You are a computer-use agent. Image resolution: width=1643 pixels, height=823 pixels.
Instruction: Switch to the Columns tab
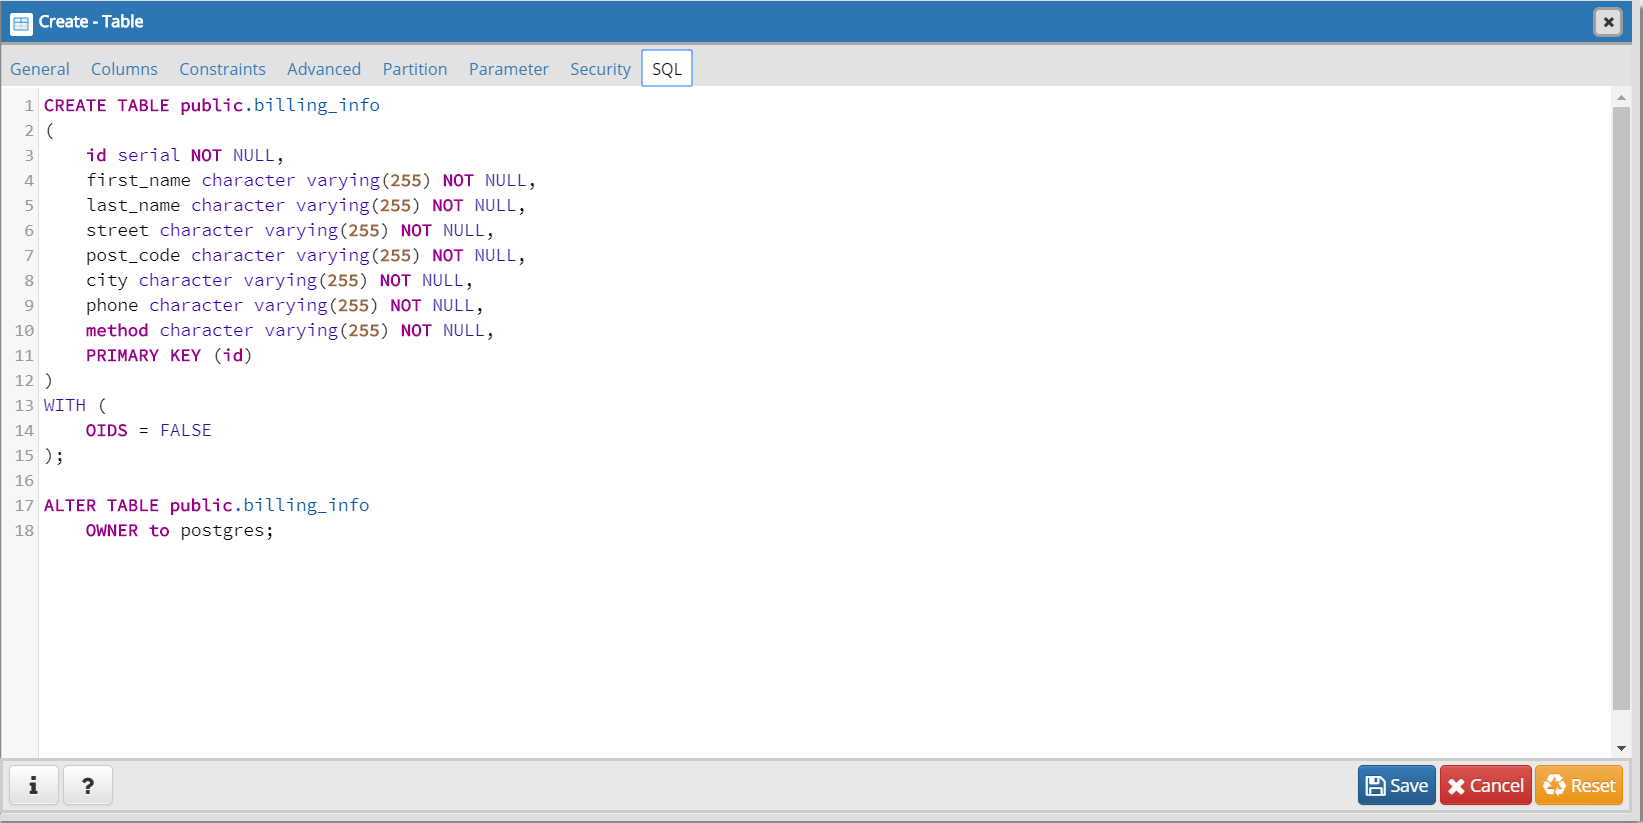coord(124,69)
